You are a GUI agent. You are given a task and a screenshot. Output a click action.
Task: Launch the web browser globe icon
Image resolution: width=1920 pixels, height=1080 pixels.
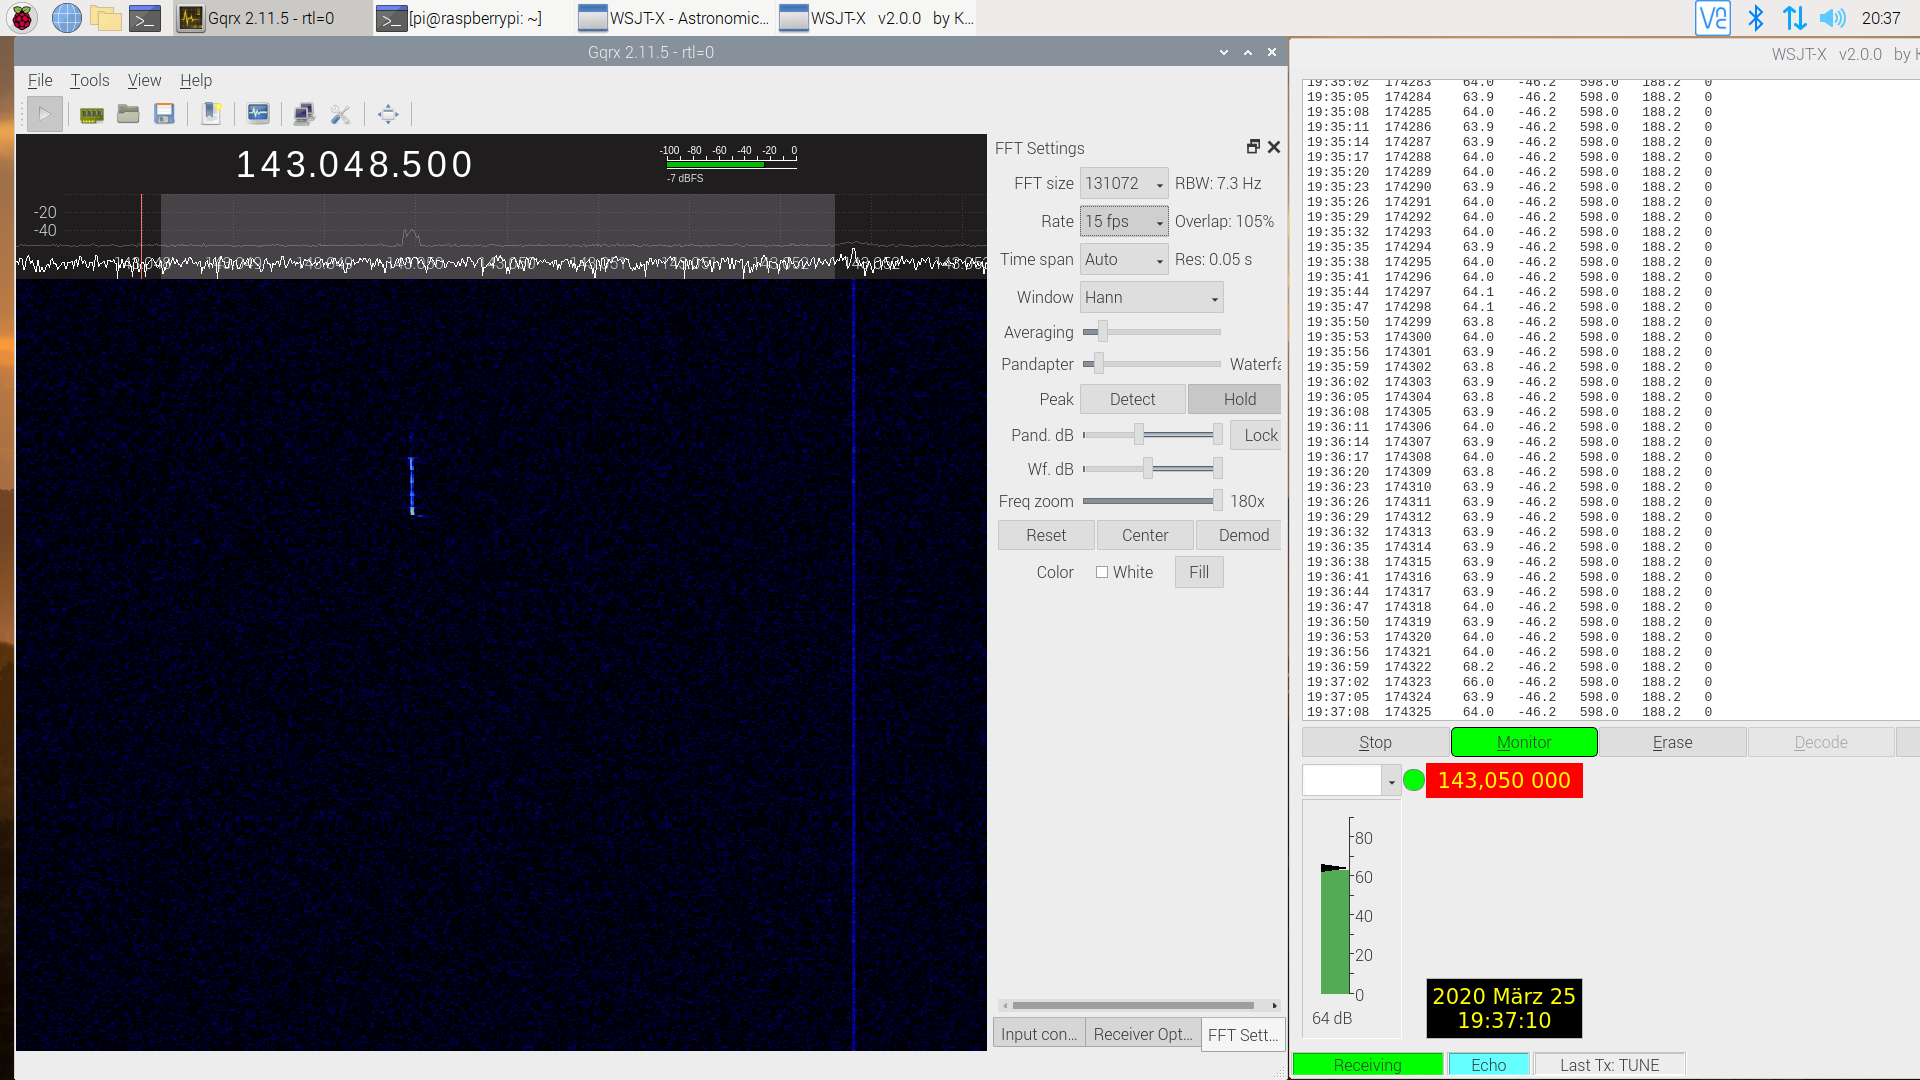point(66,18)
